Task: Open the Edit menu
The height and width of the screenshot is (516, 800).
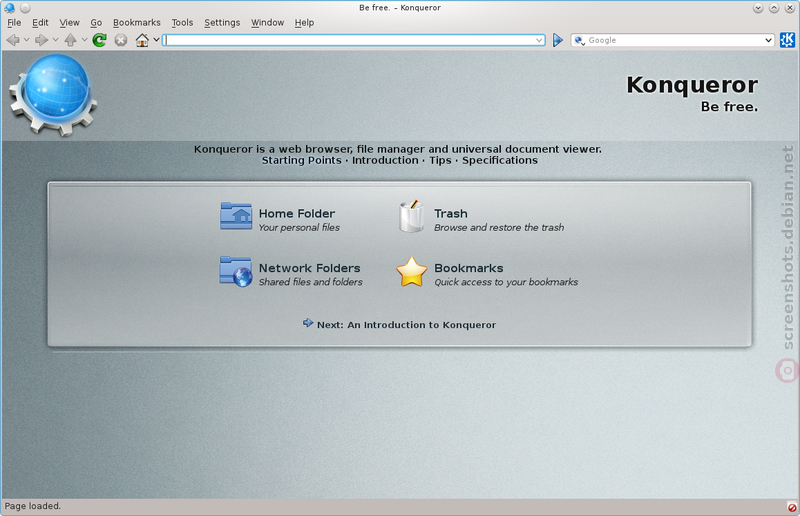Action: (40, 22)
